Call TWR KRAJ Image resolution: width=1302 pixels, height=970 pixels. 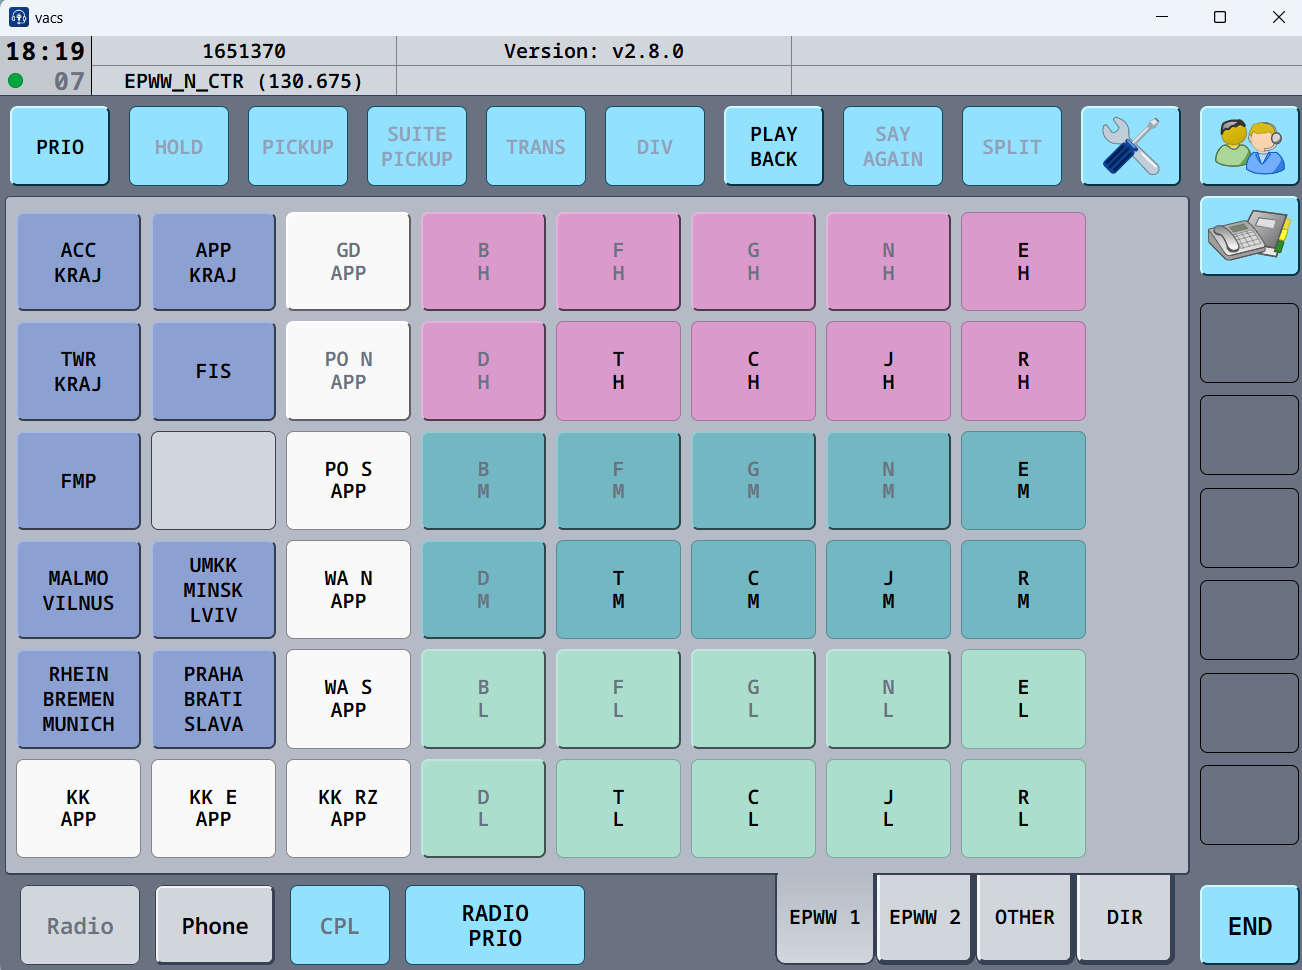(79, 371)
